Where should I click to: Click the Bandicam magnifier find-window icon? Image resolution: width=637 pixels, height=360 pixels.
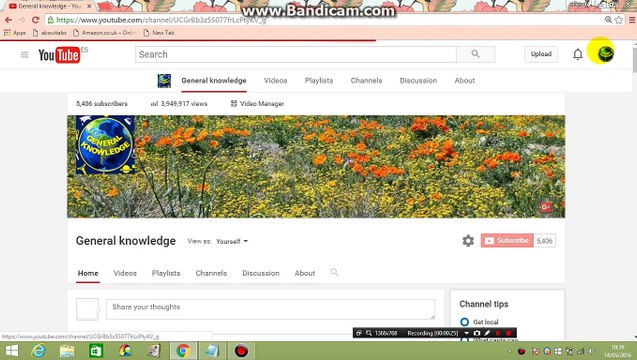tap(369, 333)
